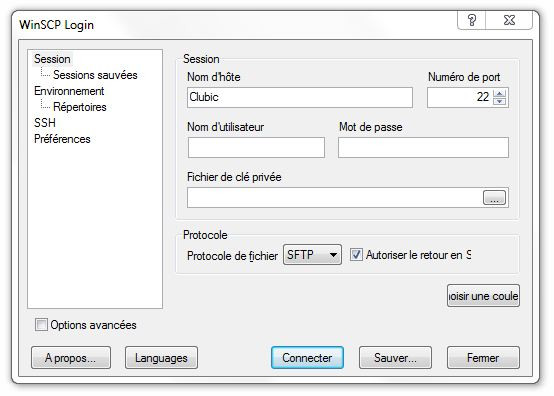The width and height of the screenshot is (554, 396).
Task: Click the Languages button
Action: click(x=161, y=358)
